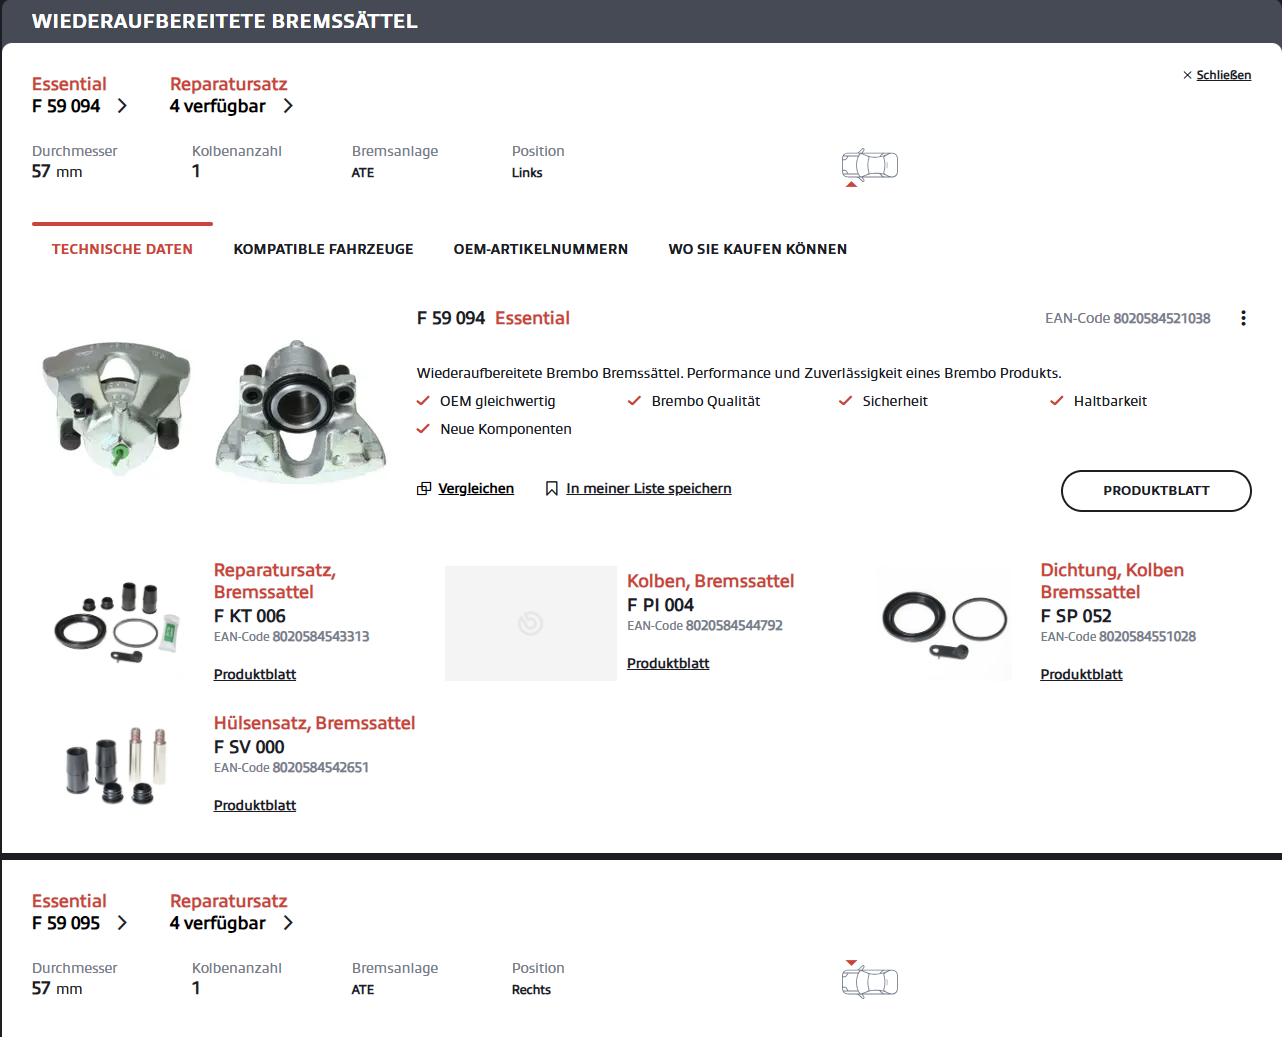The image size is (1282, 1037).
Task: Open the rear-view brake caliper product image
Action: 116,408
